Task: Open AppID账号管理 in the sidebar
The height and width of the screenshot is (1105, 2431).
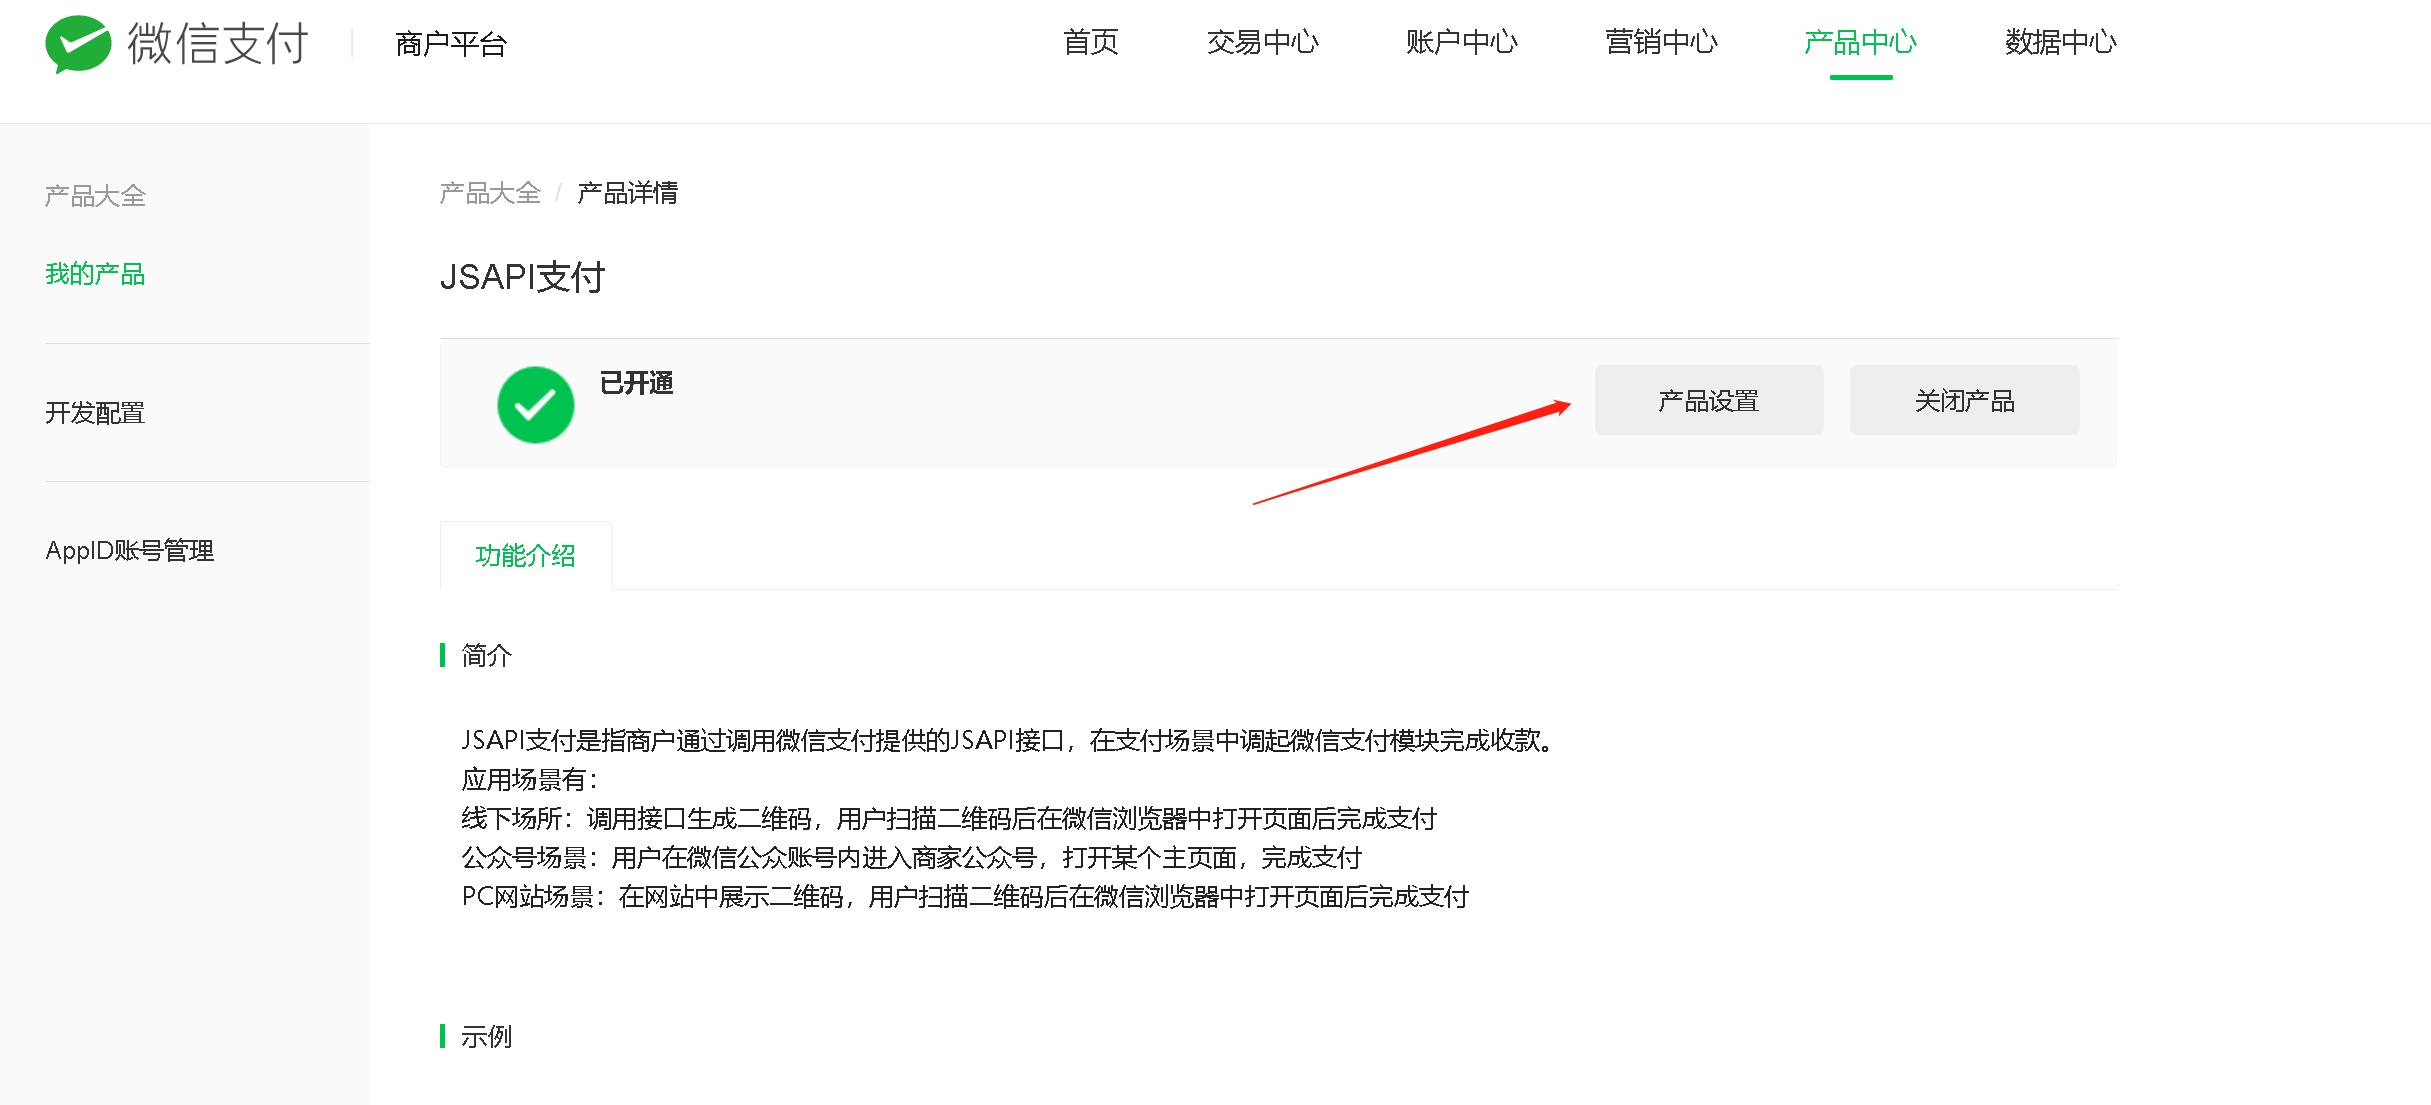Action: pos(130,551)
